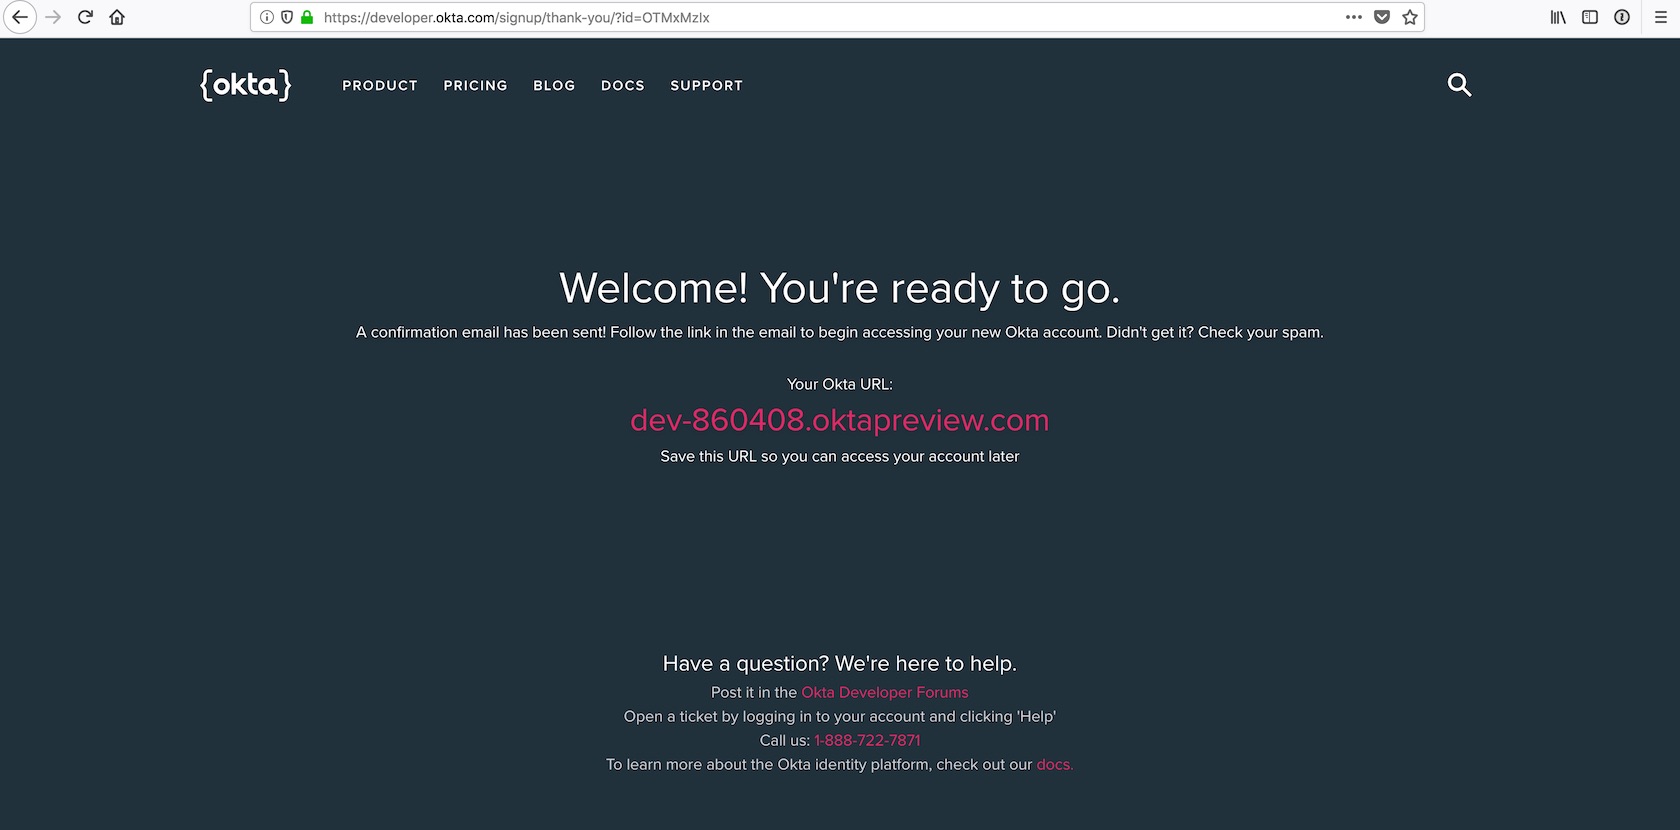Click the dev-860408.oktapreview.com URL link

coord(840,420)
